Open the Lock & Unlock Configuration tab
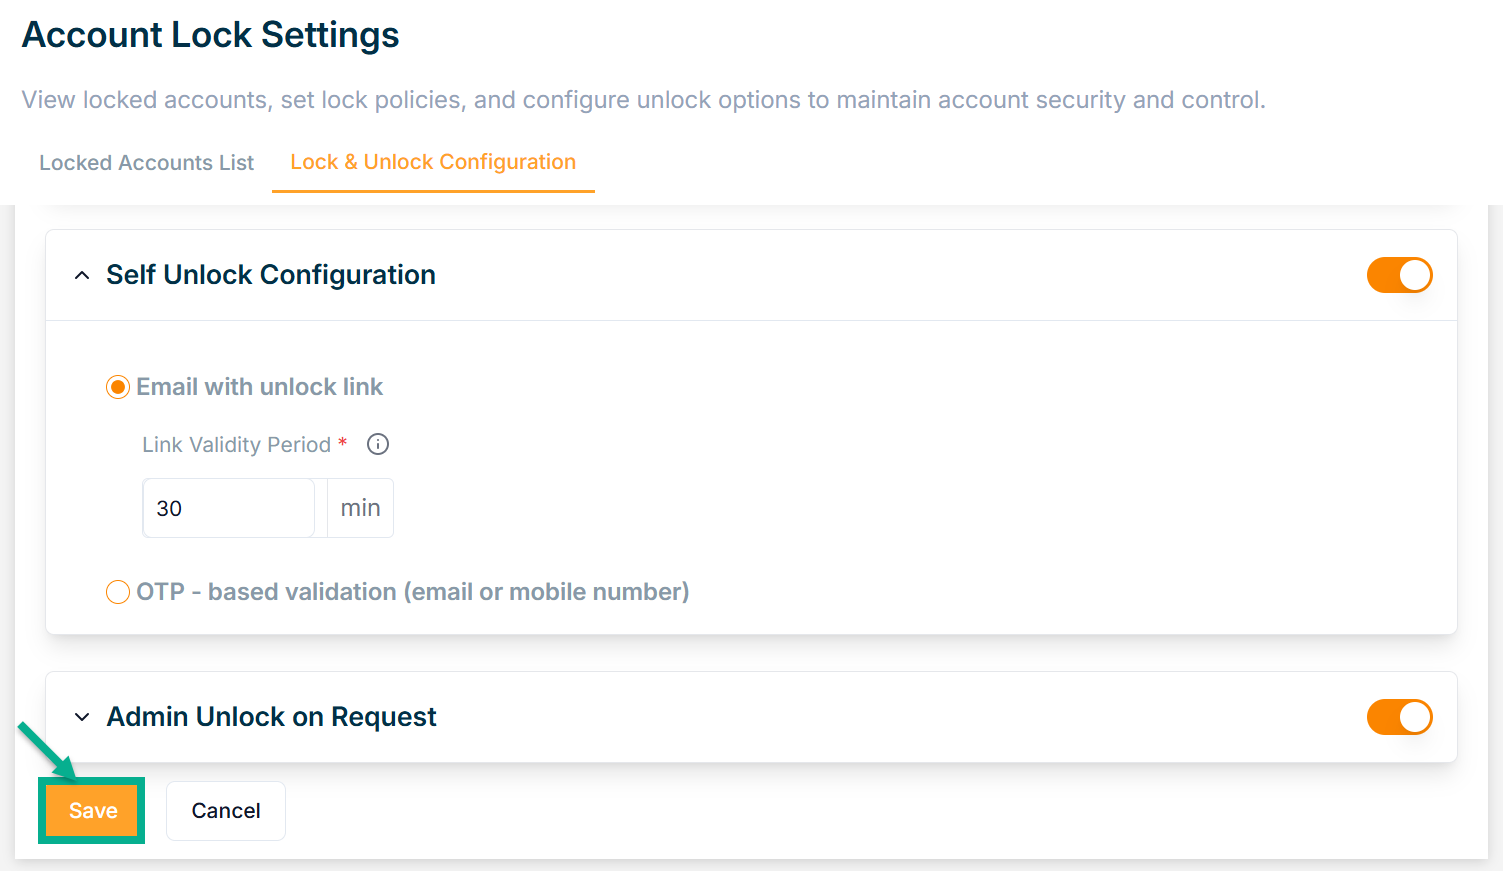 click(433, 162)
